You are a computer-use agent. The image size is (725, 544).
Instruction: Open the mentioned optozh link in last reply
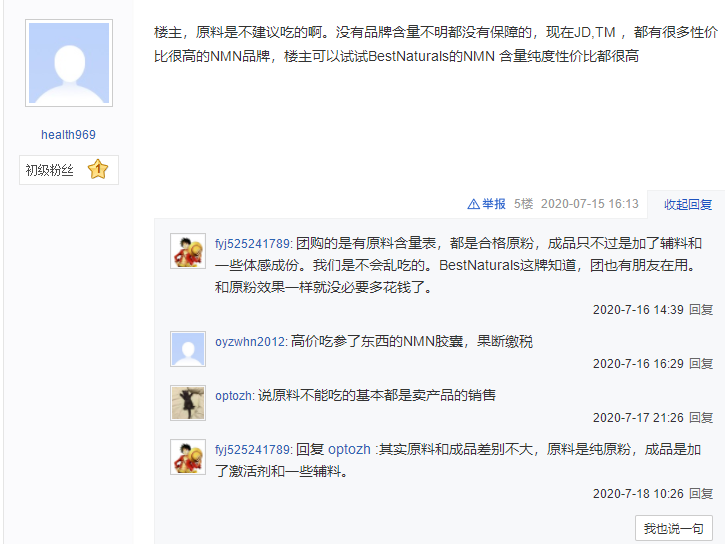tap(349, 449)
